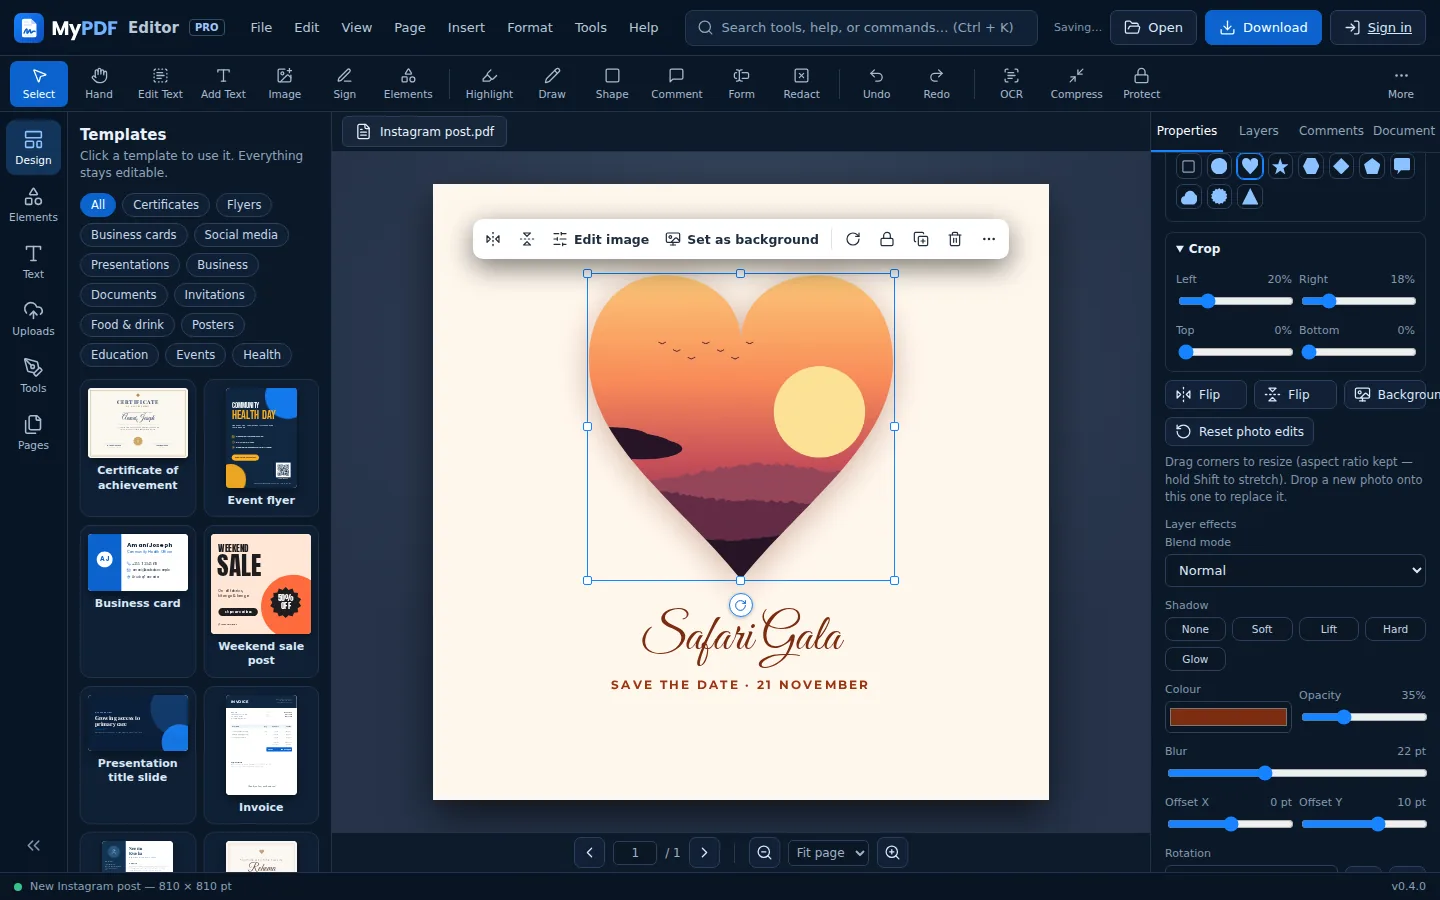Switch to the Layers tab
The image size is (1440, 900).
pyautogui.click(x=1258, y=131)
